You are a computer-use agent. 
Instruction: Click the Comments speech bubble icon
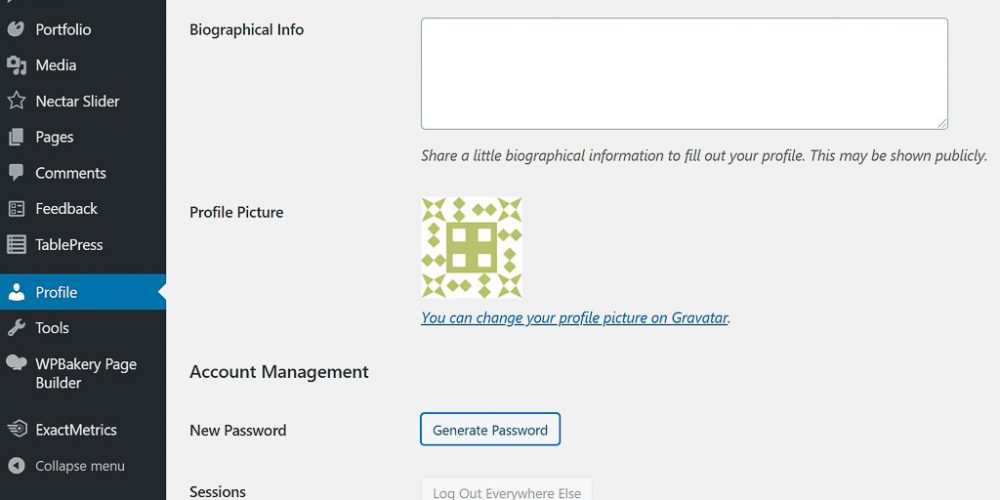click(x=16, y=173)
